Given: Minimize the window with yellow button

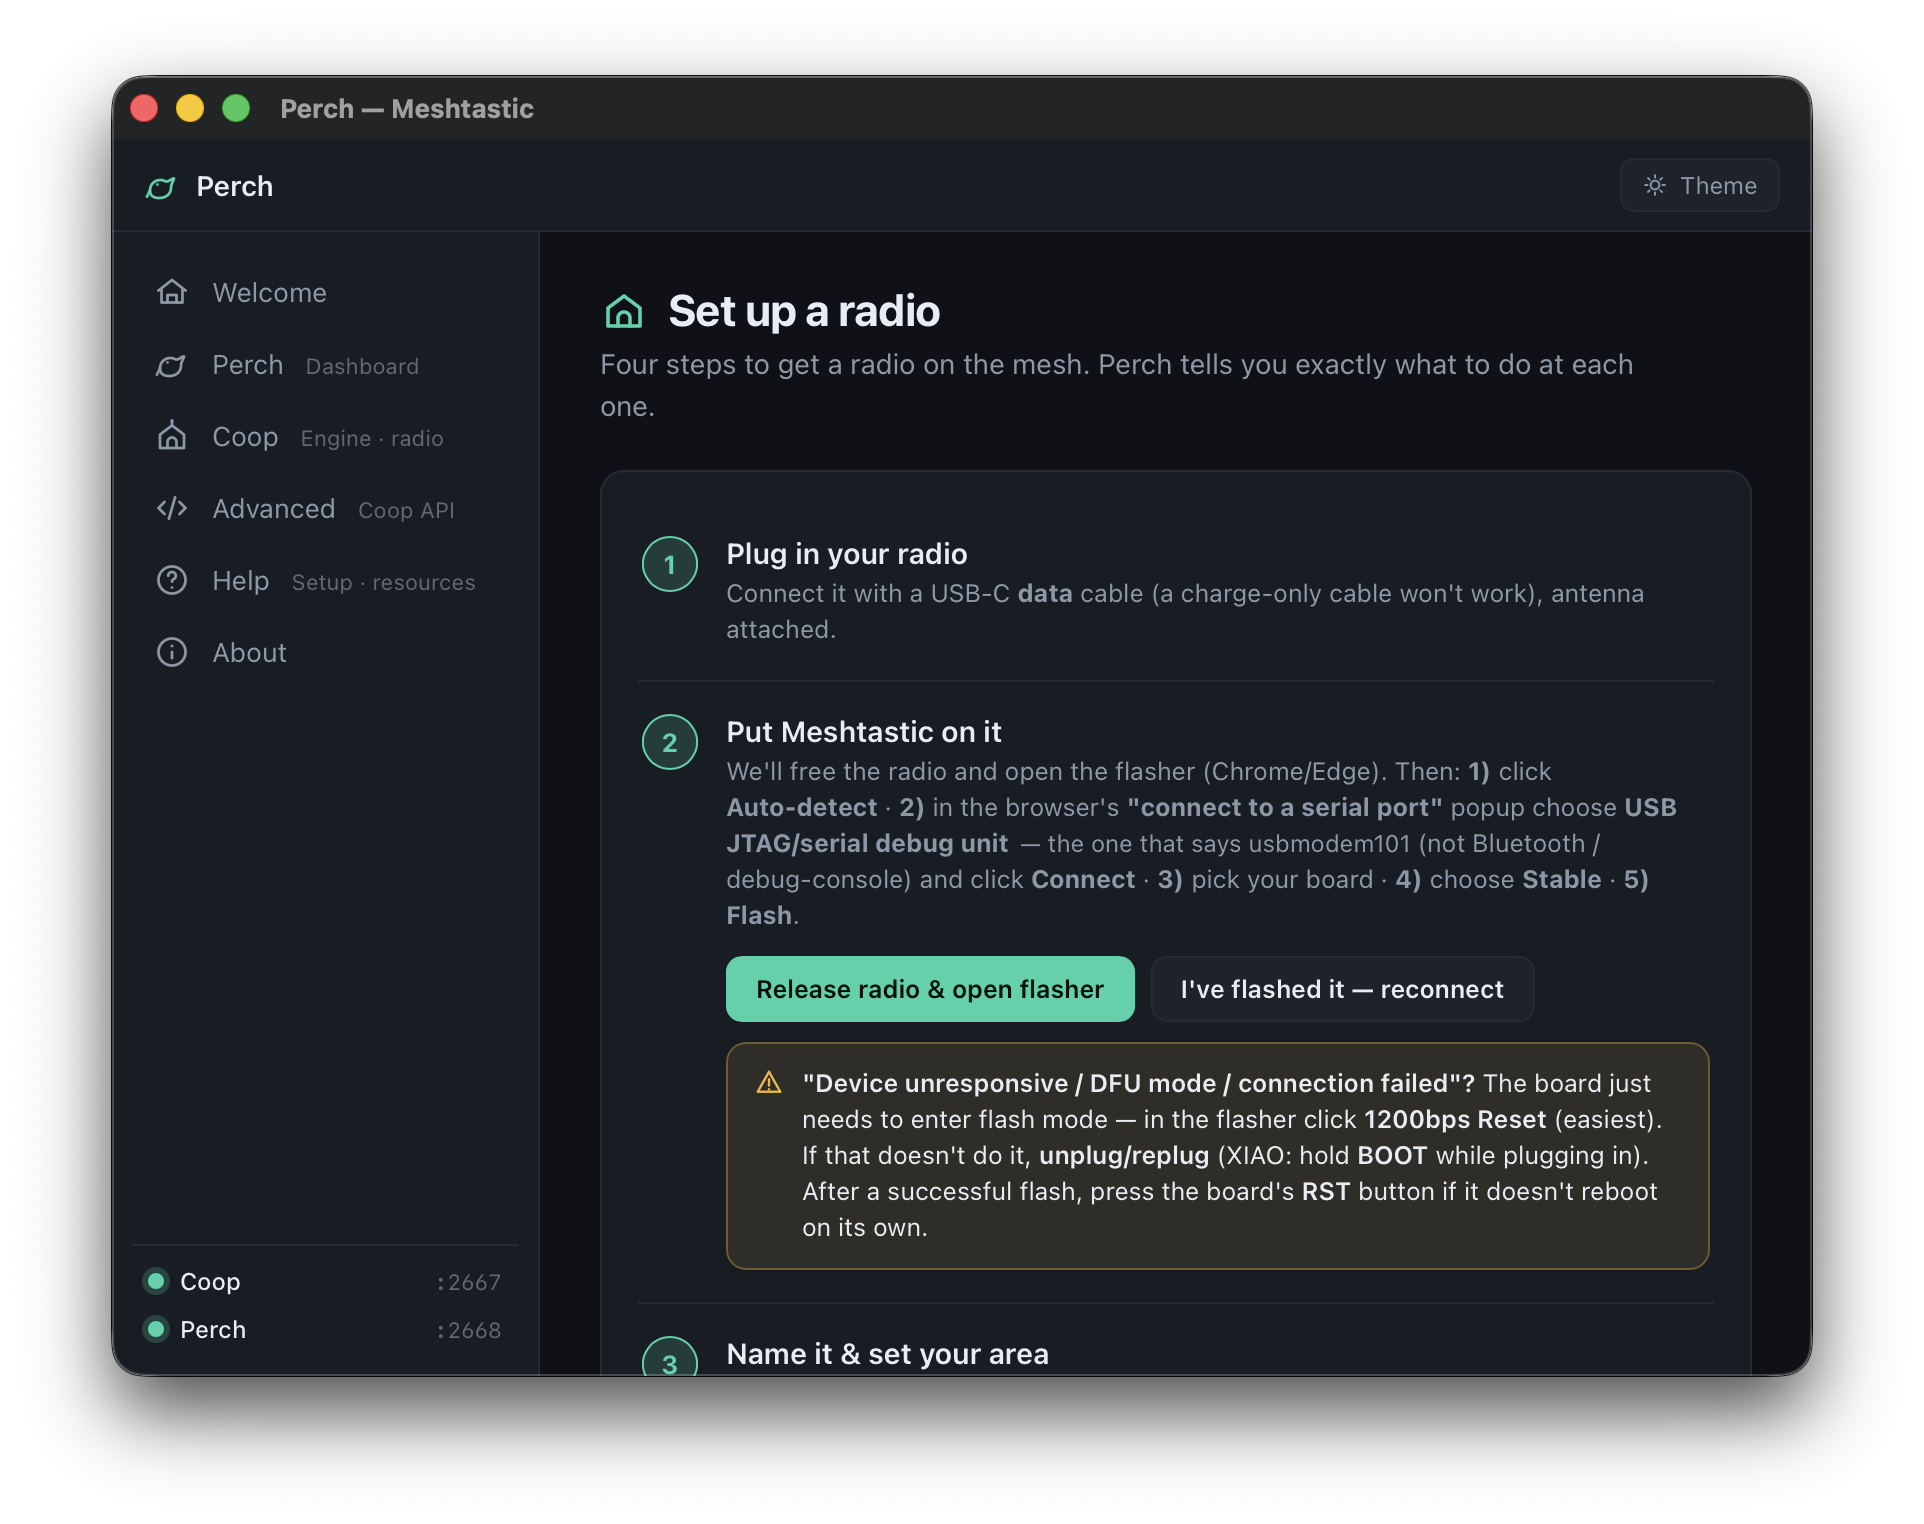Looking at the screenshot, I should pyautogui.click(x=190, y=108).
